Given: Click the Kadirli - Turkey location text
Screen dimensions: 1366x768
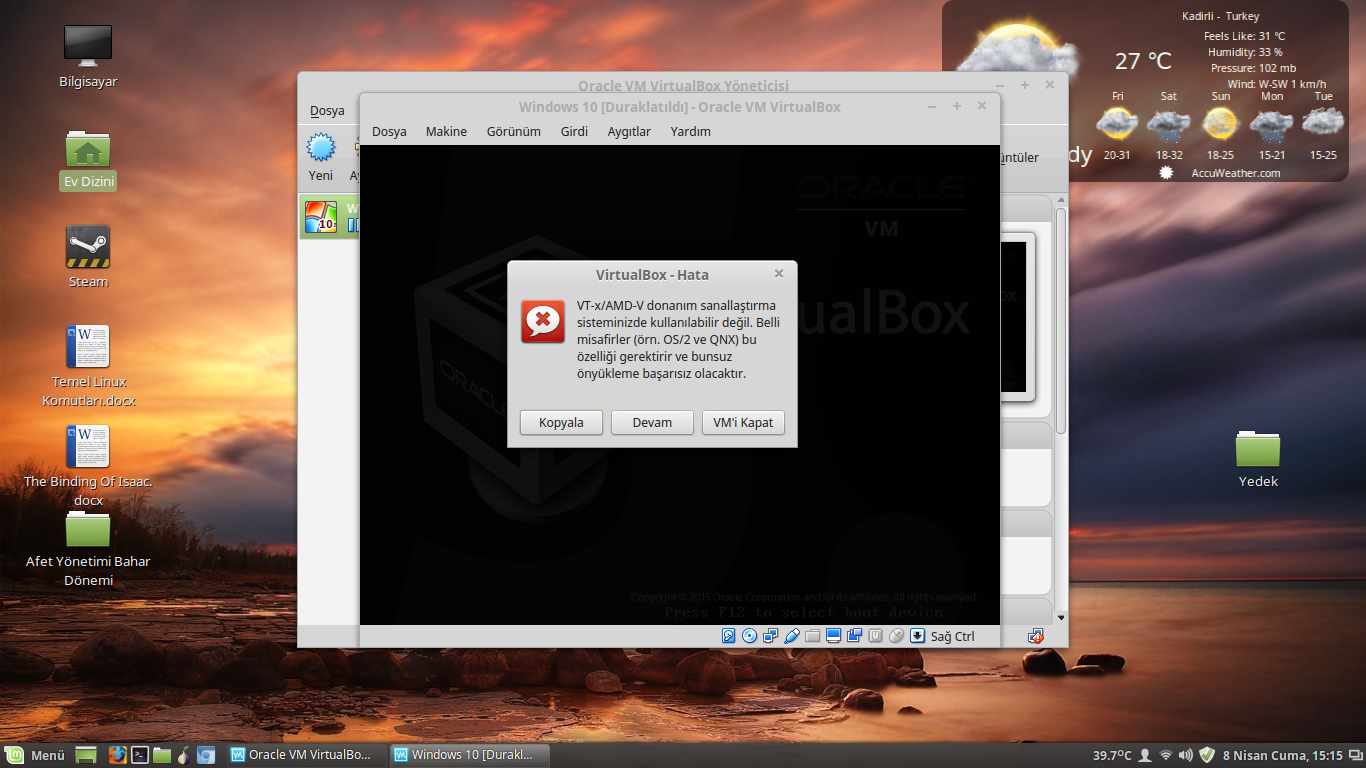Looking at the screenshot, I should (x=1220, y=16).
